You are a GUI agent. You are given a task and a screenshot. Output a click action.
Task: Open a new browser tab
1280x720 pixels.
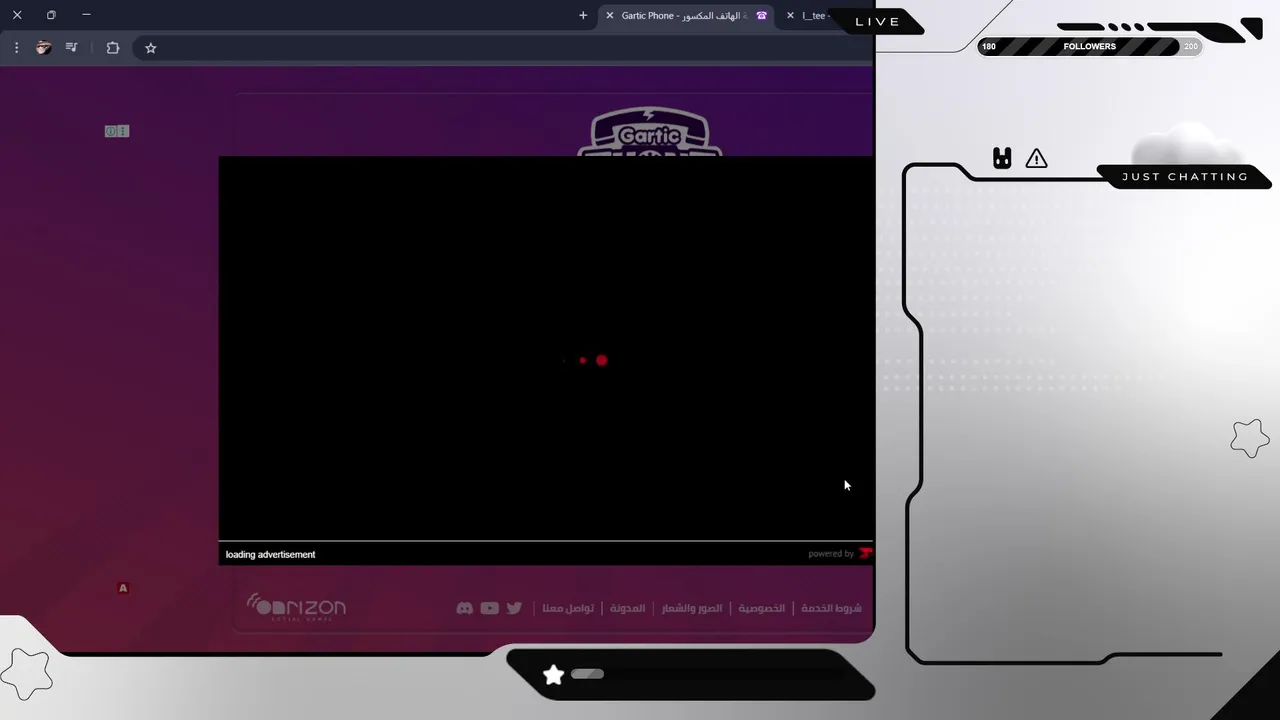pos(583,15)
